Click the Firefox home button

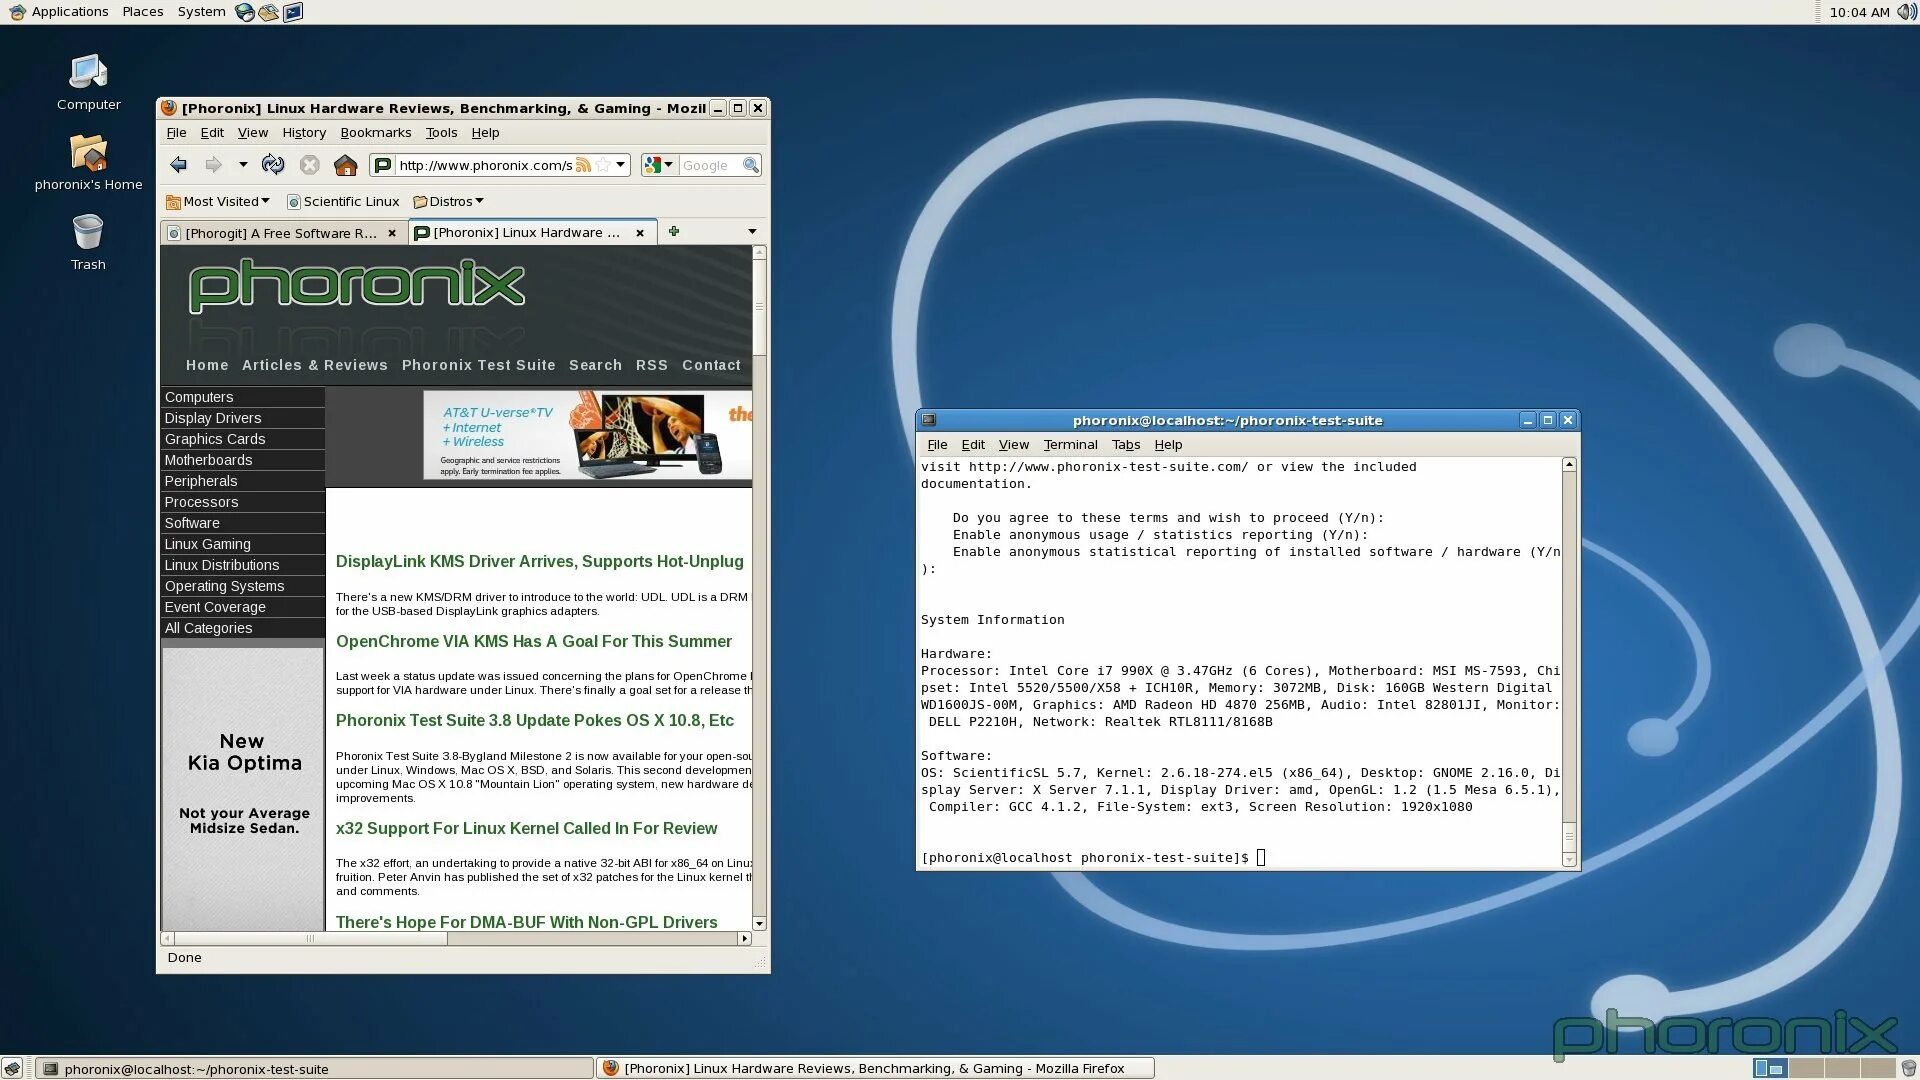click(345, 165)
